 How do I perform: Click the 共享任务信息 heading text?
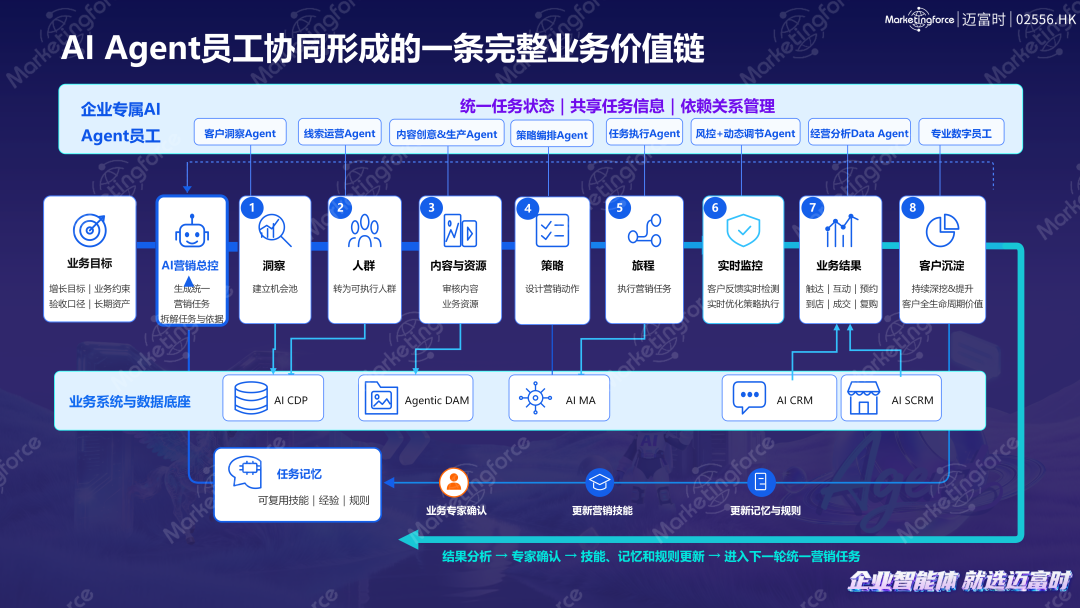click(x=617, y=106)
